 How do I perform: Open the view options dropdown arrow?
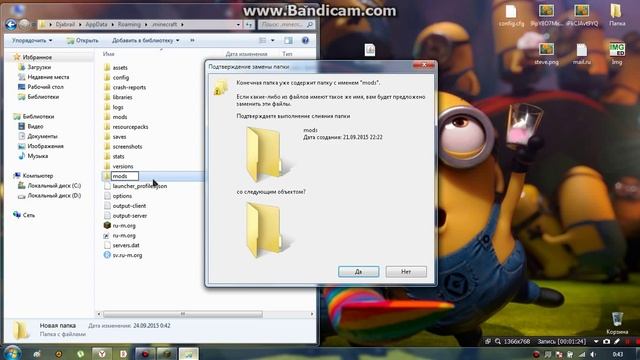(x=273, y=40)
